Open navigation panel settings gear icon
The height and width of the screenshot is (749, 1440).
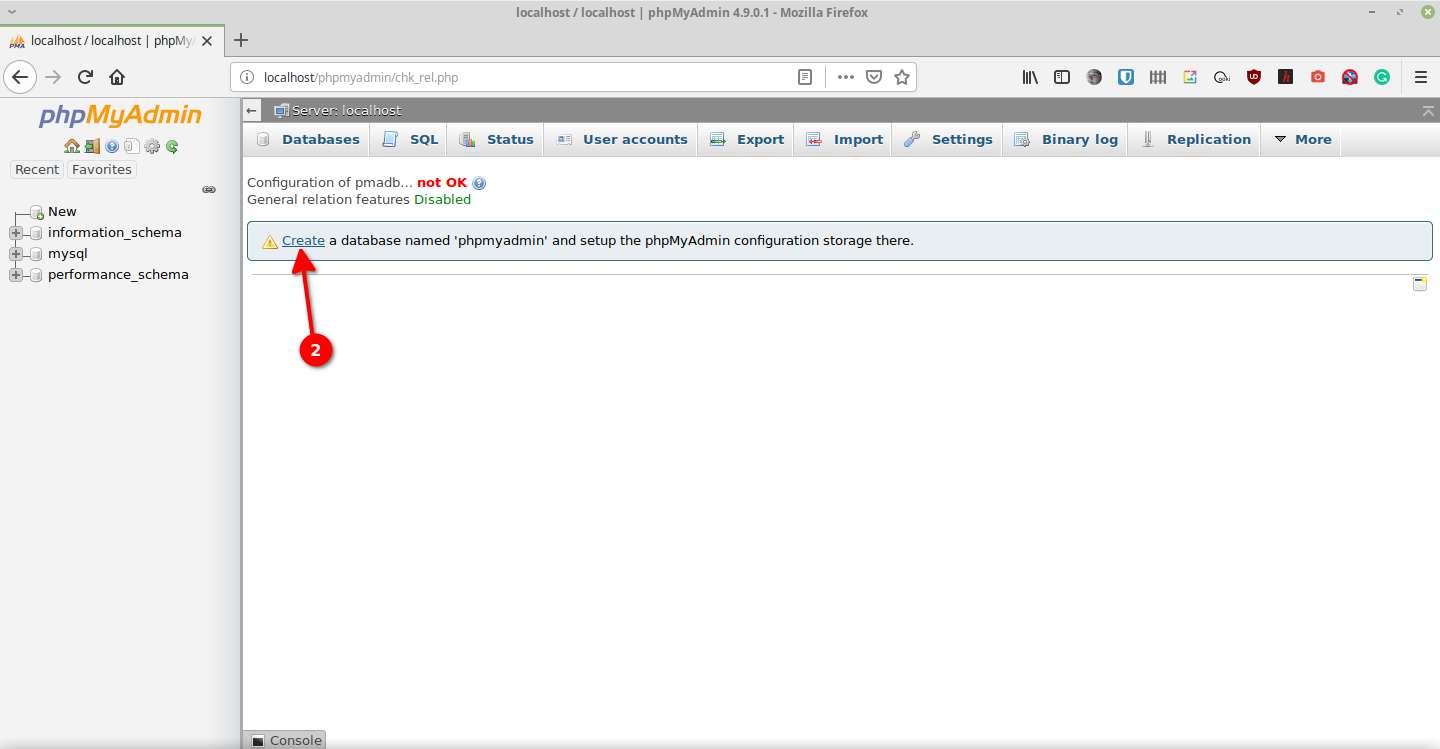(152, 146)
